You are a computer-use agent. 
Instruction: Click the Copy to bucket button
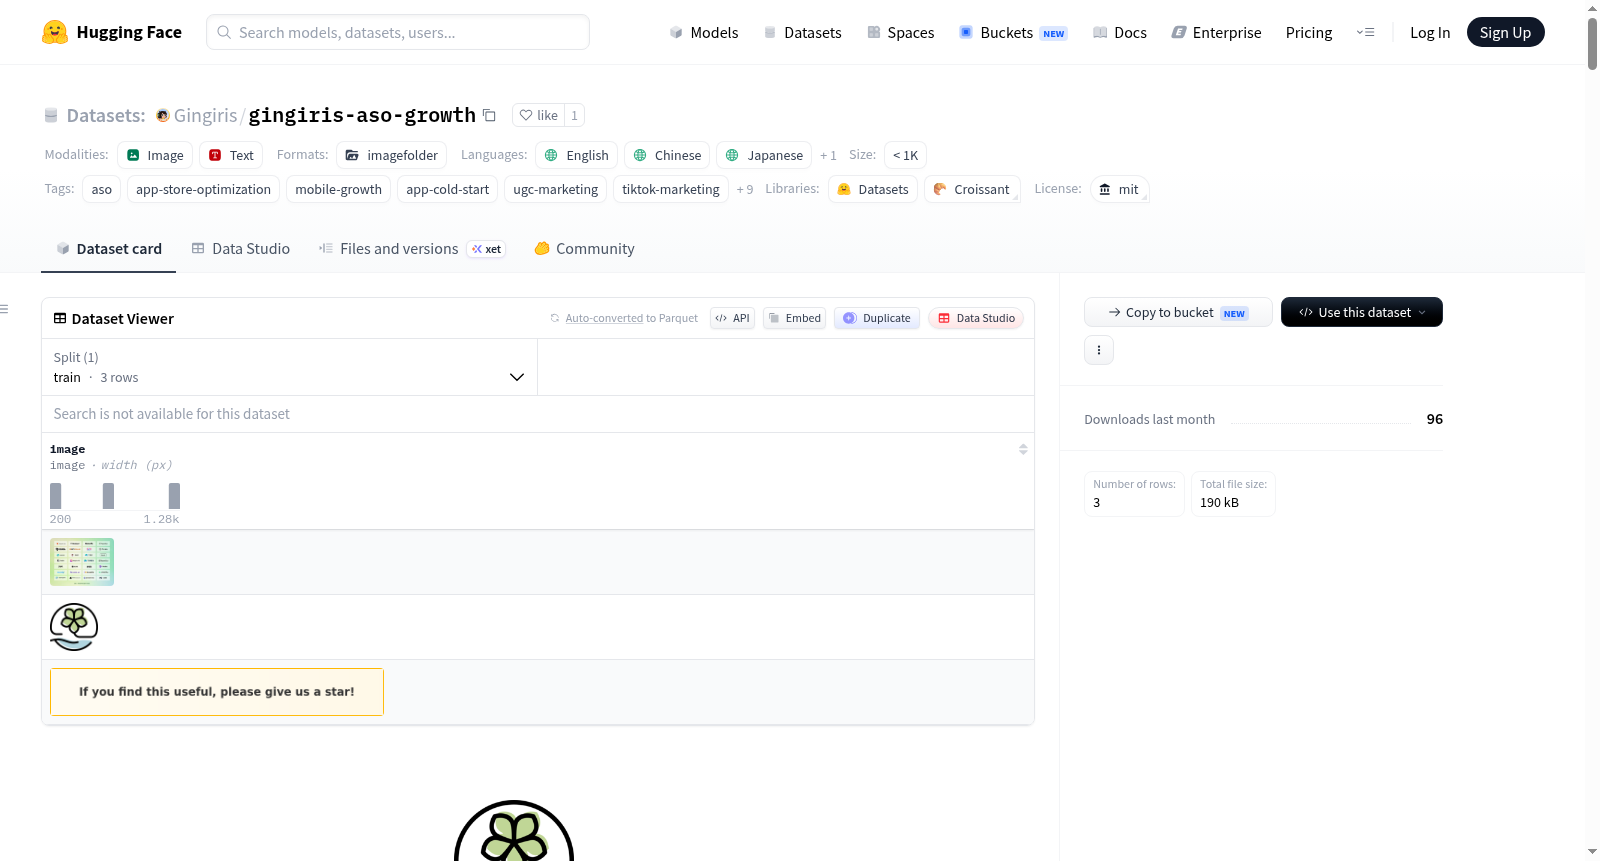pyautogui.click(x=1178, y=312)
